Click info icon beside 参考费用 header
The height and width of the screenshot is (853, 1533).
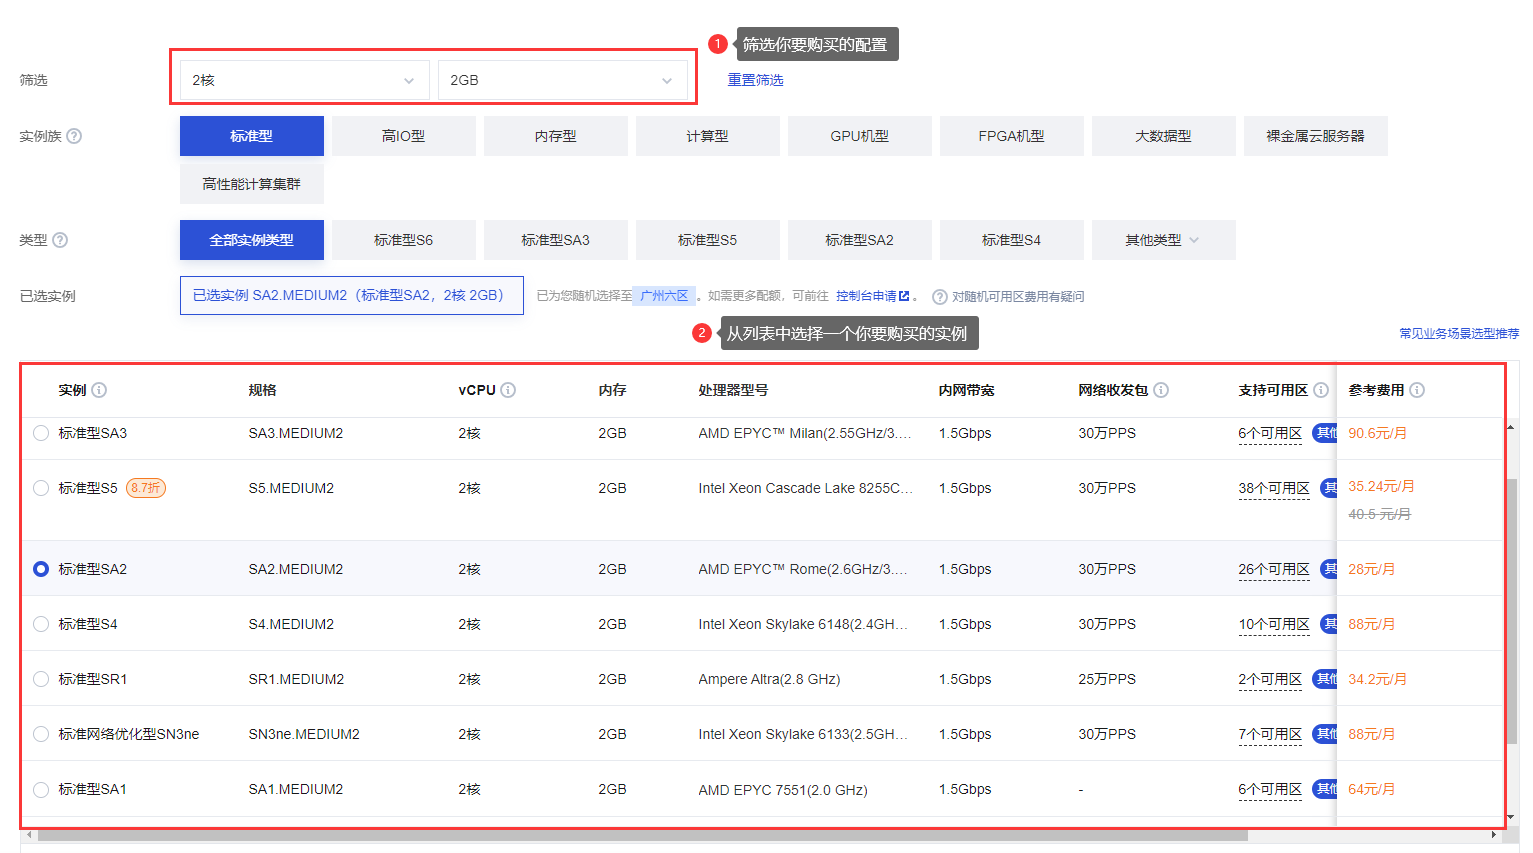[1417, 390]
